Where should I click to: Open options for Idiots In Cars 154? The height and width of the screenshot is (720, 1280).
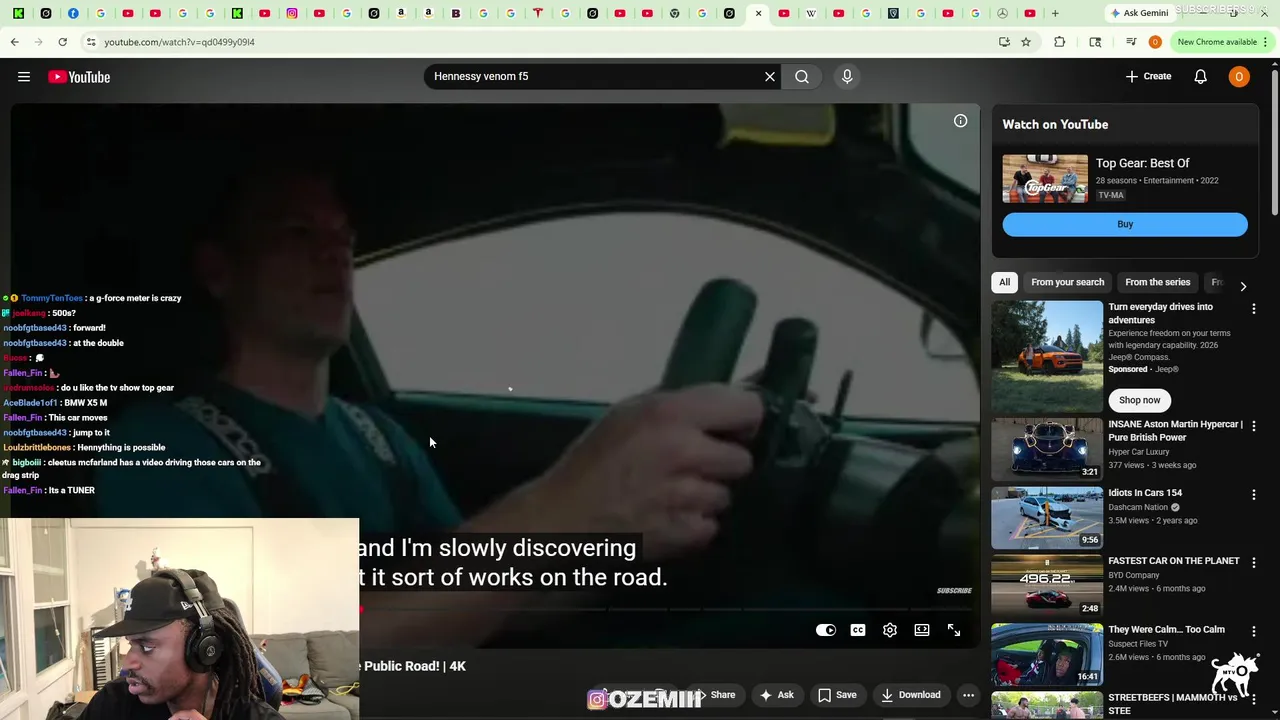pos(1254,494)
